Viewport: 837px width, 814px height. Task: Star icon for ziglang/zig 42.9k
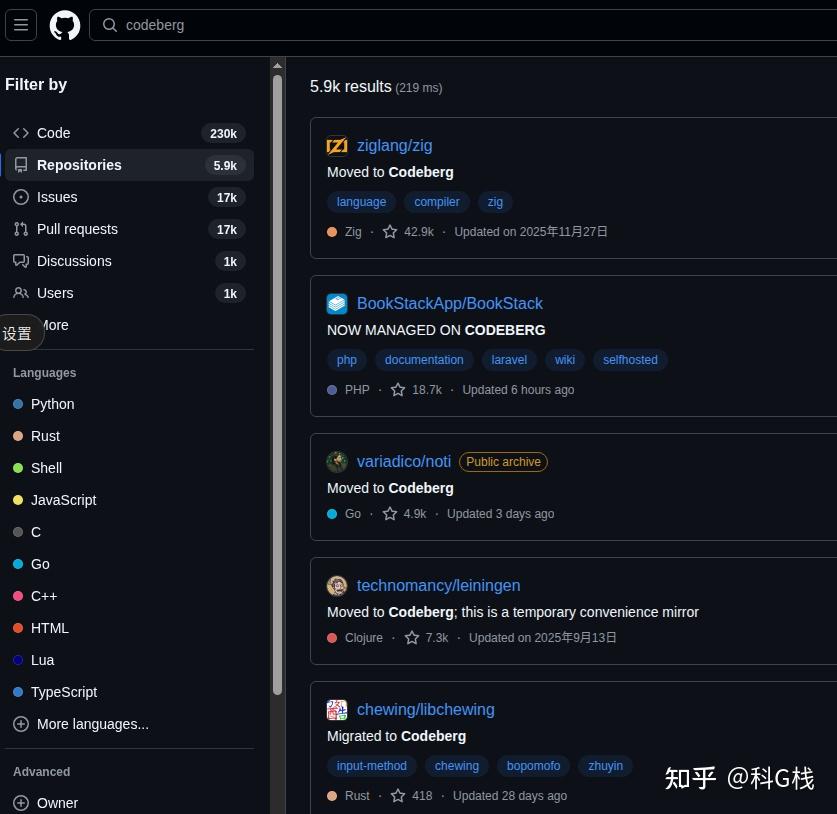coord(390,232)
